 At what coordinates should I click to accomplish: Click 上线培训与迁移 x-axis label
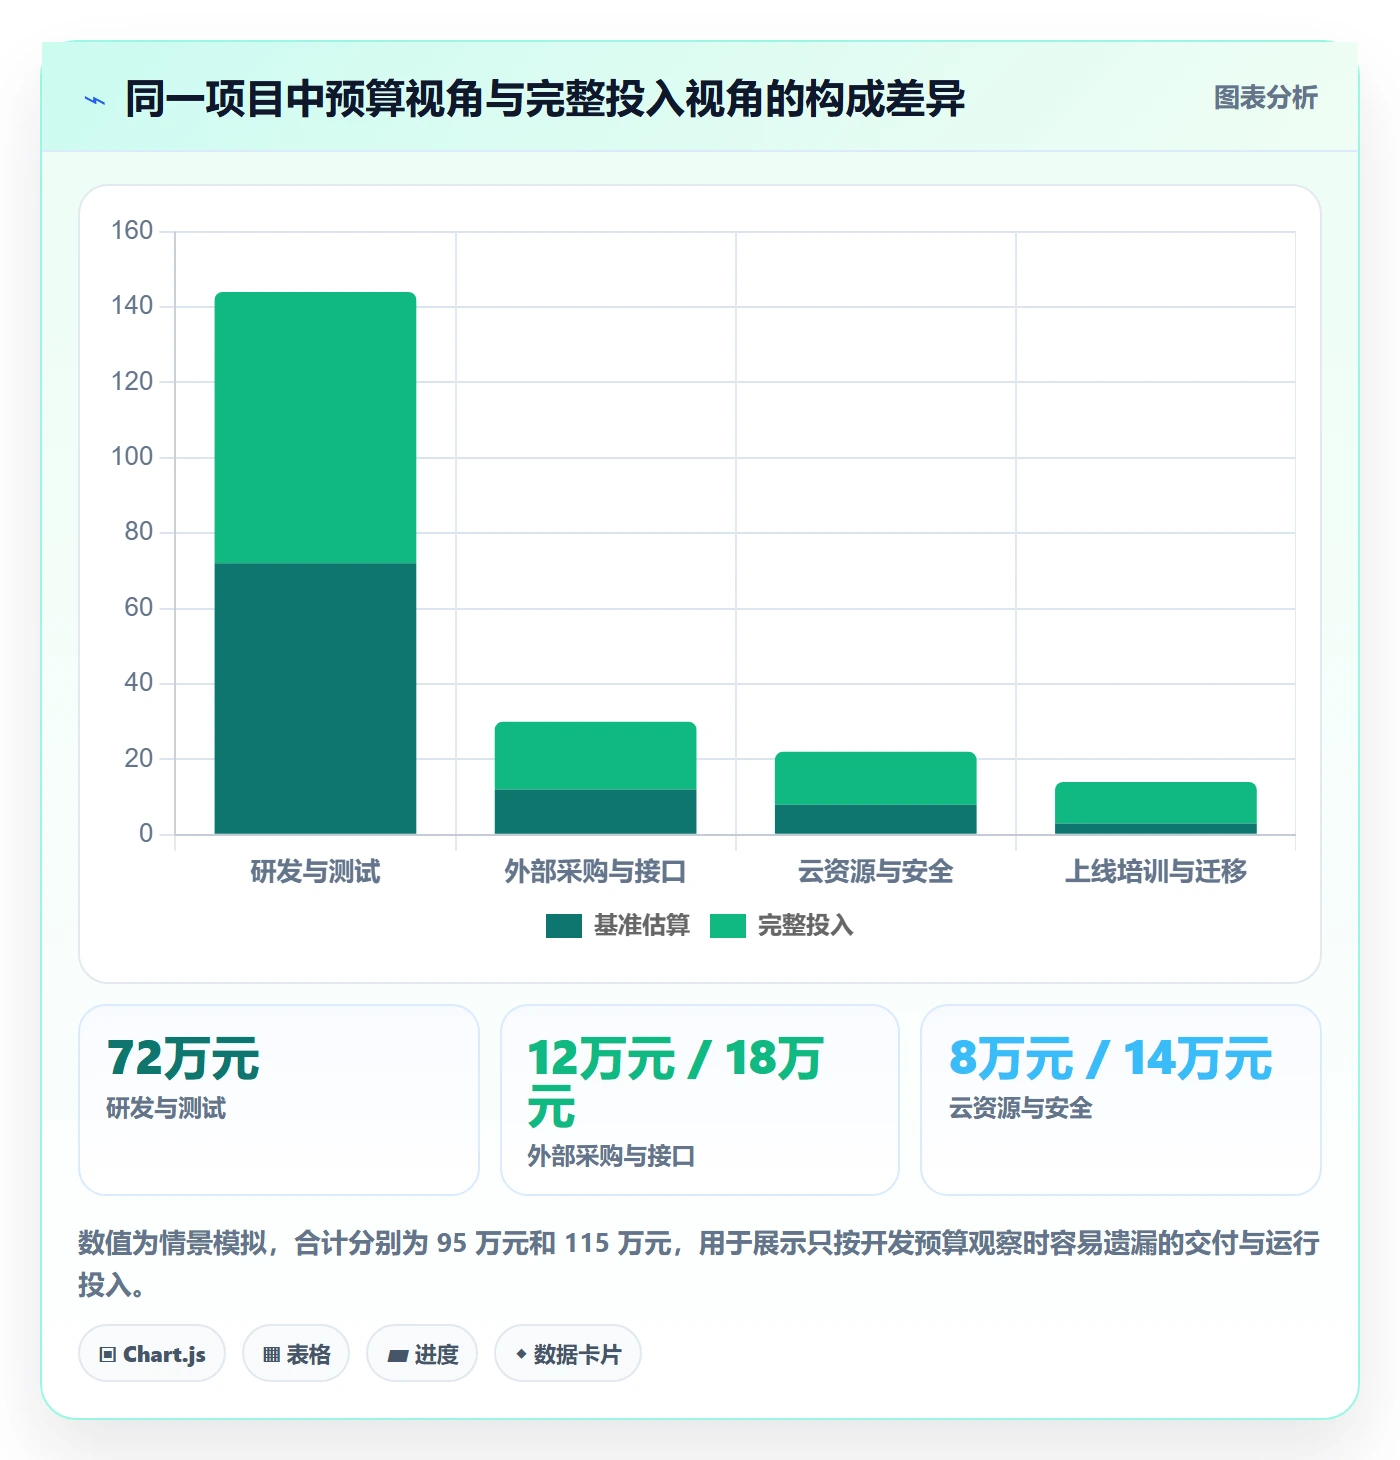pyautogui.click(x=1156, y=872)
